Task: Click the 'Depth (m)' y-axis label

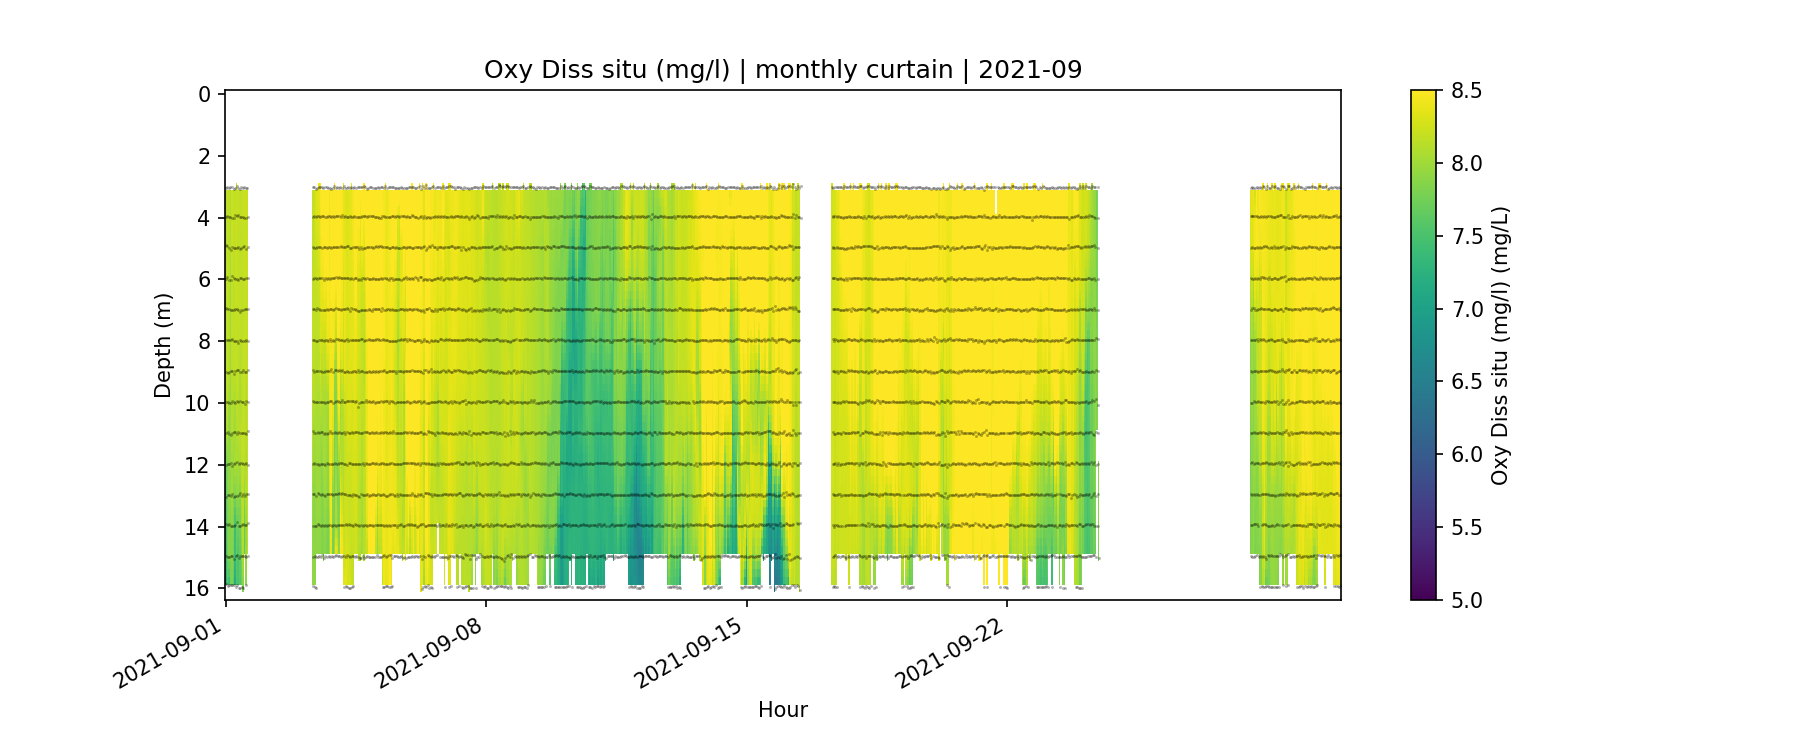Action: click(x=163, y=345)
